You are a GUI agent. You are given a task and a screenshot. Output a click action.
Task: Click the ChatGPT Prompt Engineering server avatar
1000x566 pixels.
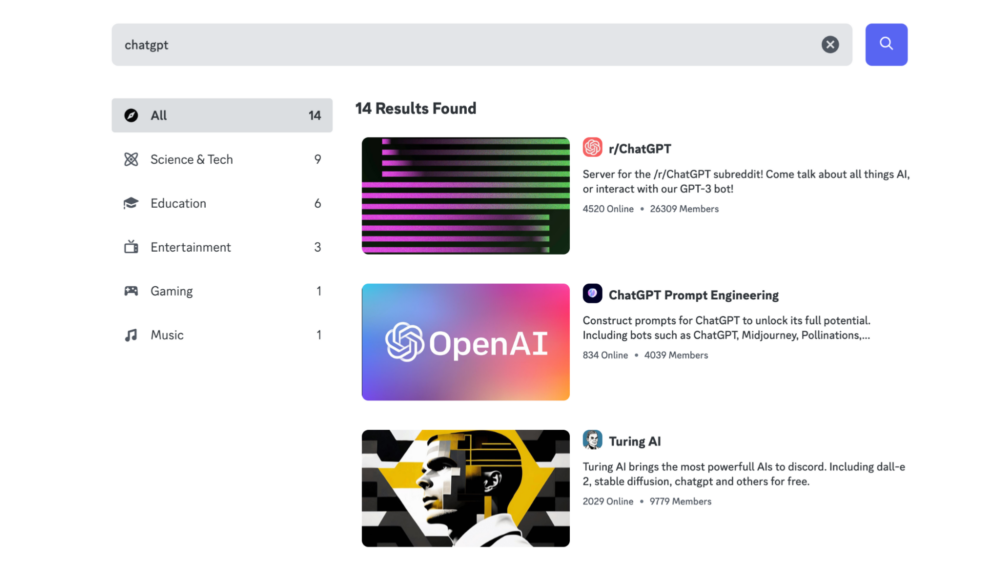pos(592,294)
